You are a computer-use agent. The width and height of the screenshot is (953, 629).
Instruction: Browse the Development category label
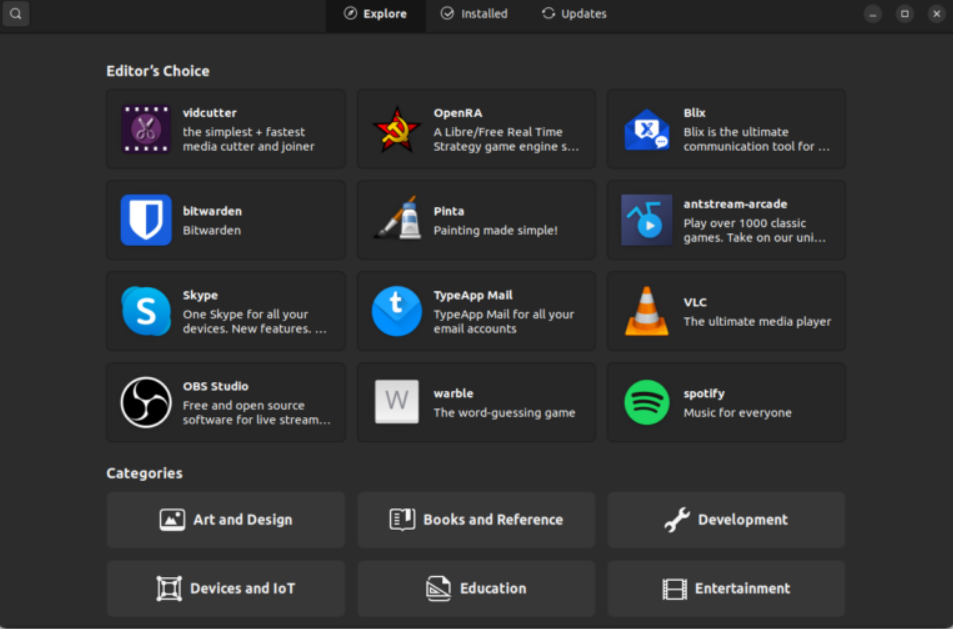[743, 520]
